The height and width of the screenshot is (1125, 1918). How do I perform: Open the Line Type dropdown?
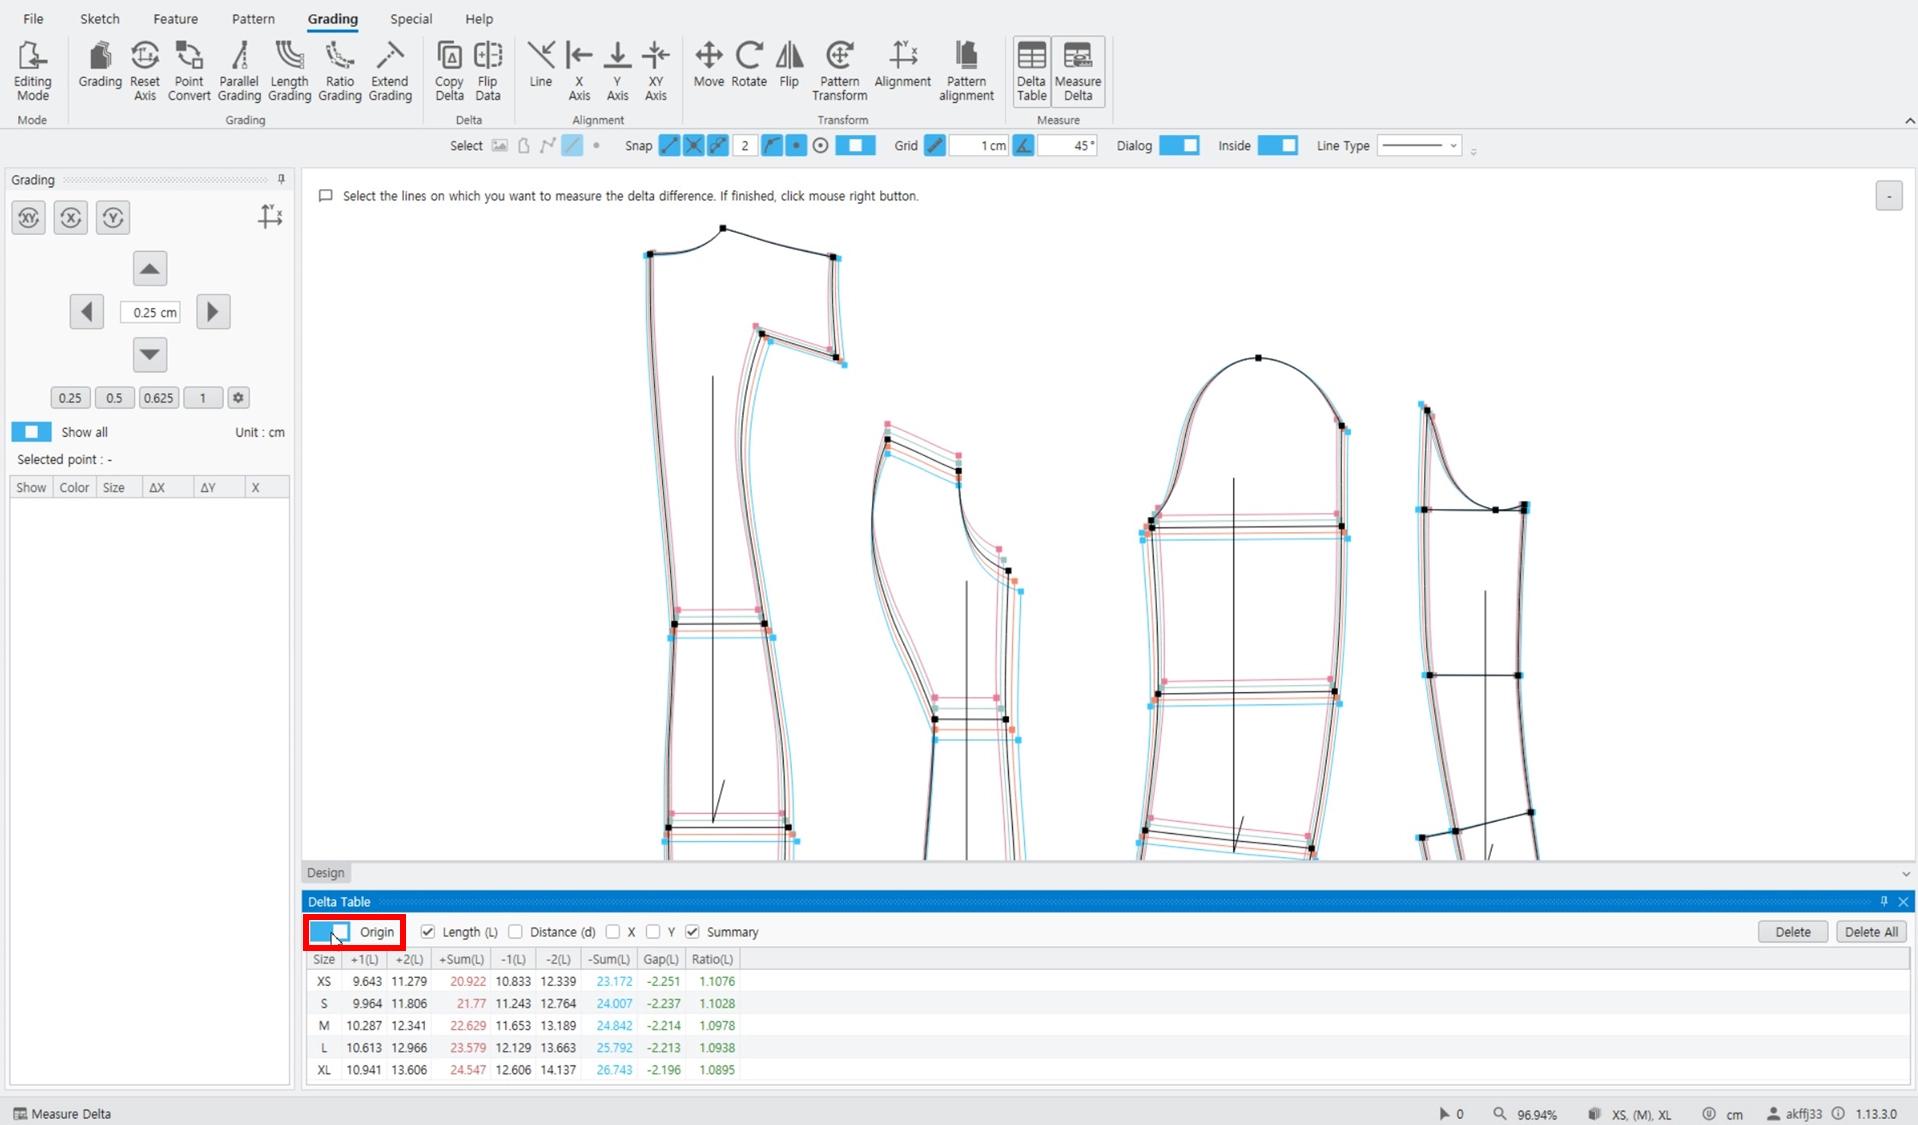1420,146
